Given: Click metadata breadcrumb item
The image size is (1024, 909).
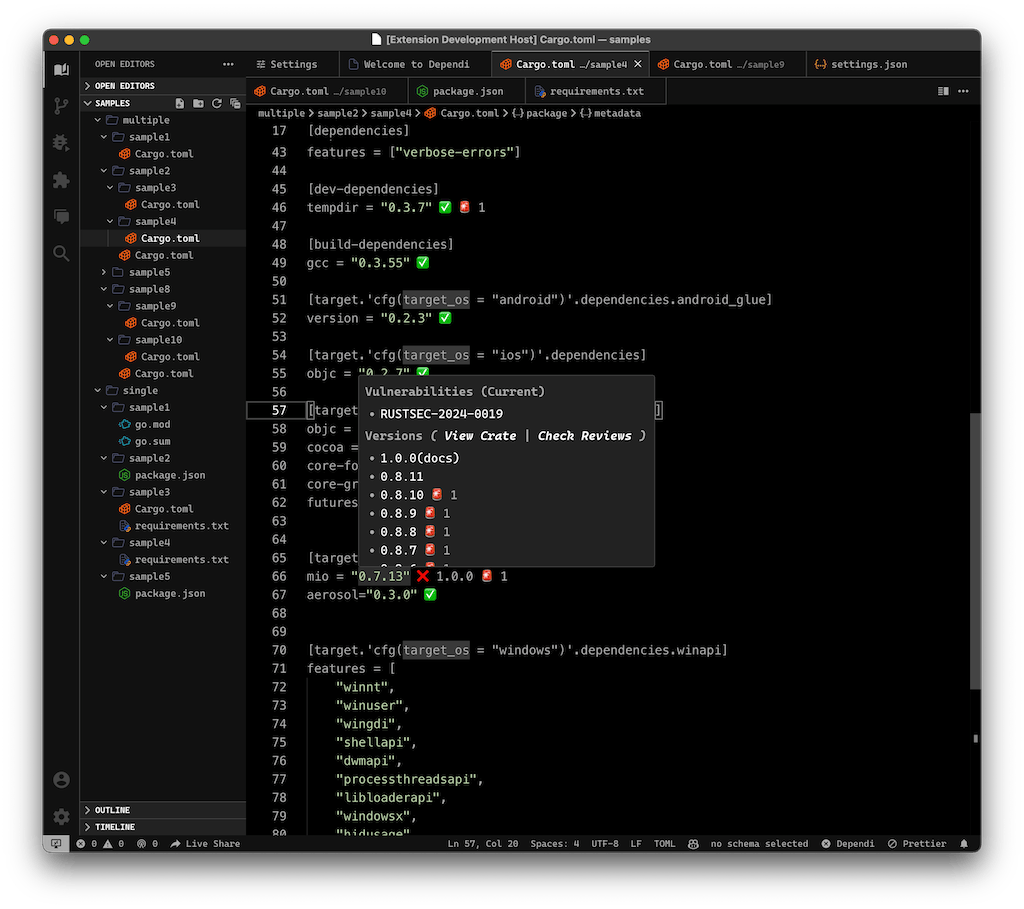Looking at the screenshot, I should [x=616, y=113].
